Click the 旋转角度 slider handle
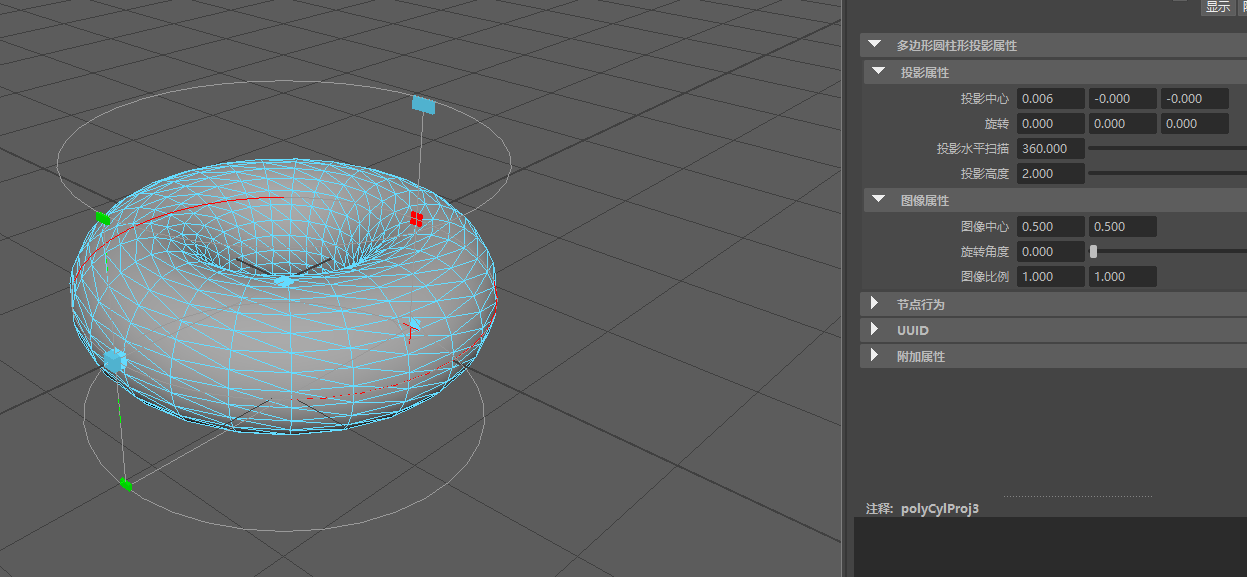This screenshot has height=577, width=1247. [1093, 252]
